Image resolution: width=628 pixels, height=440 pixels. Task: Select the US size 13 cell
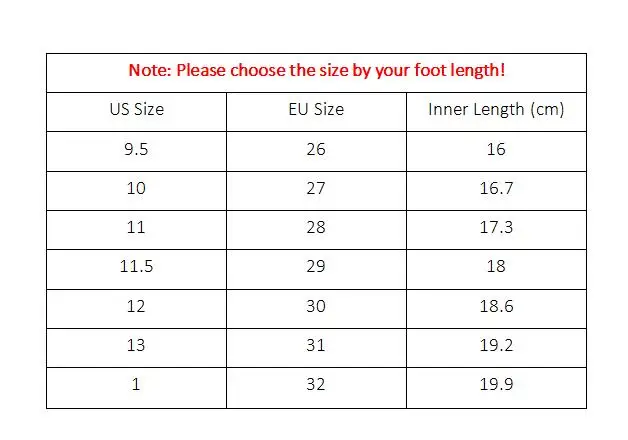[136, 345]
